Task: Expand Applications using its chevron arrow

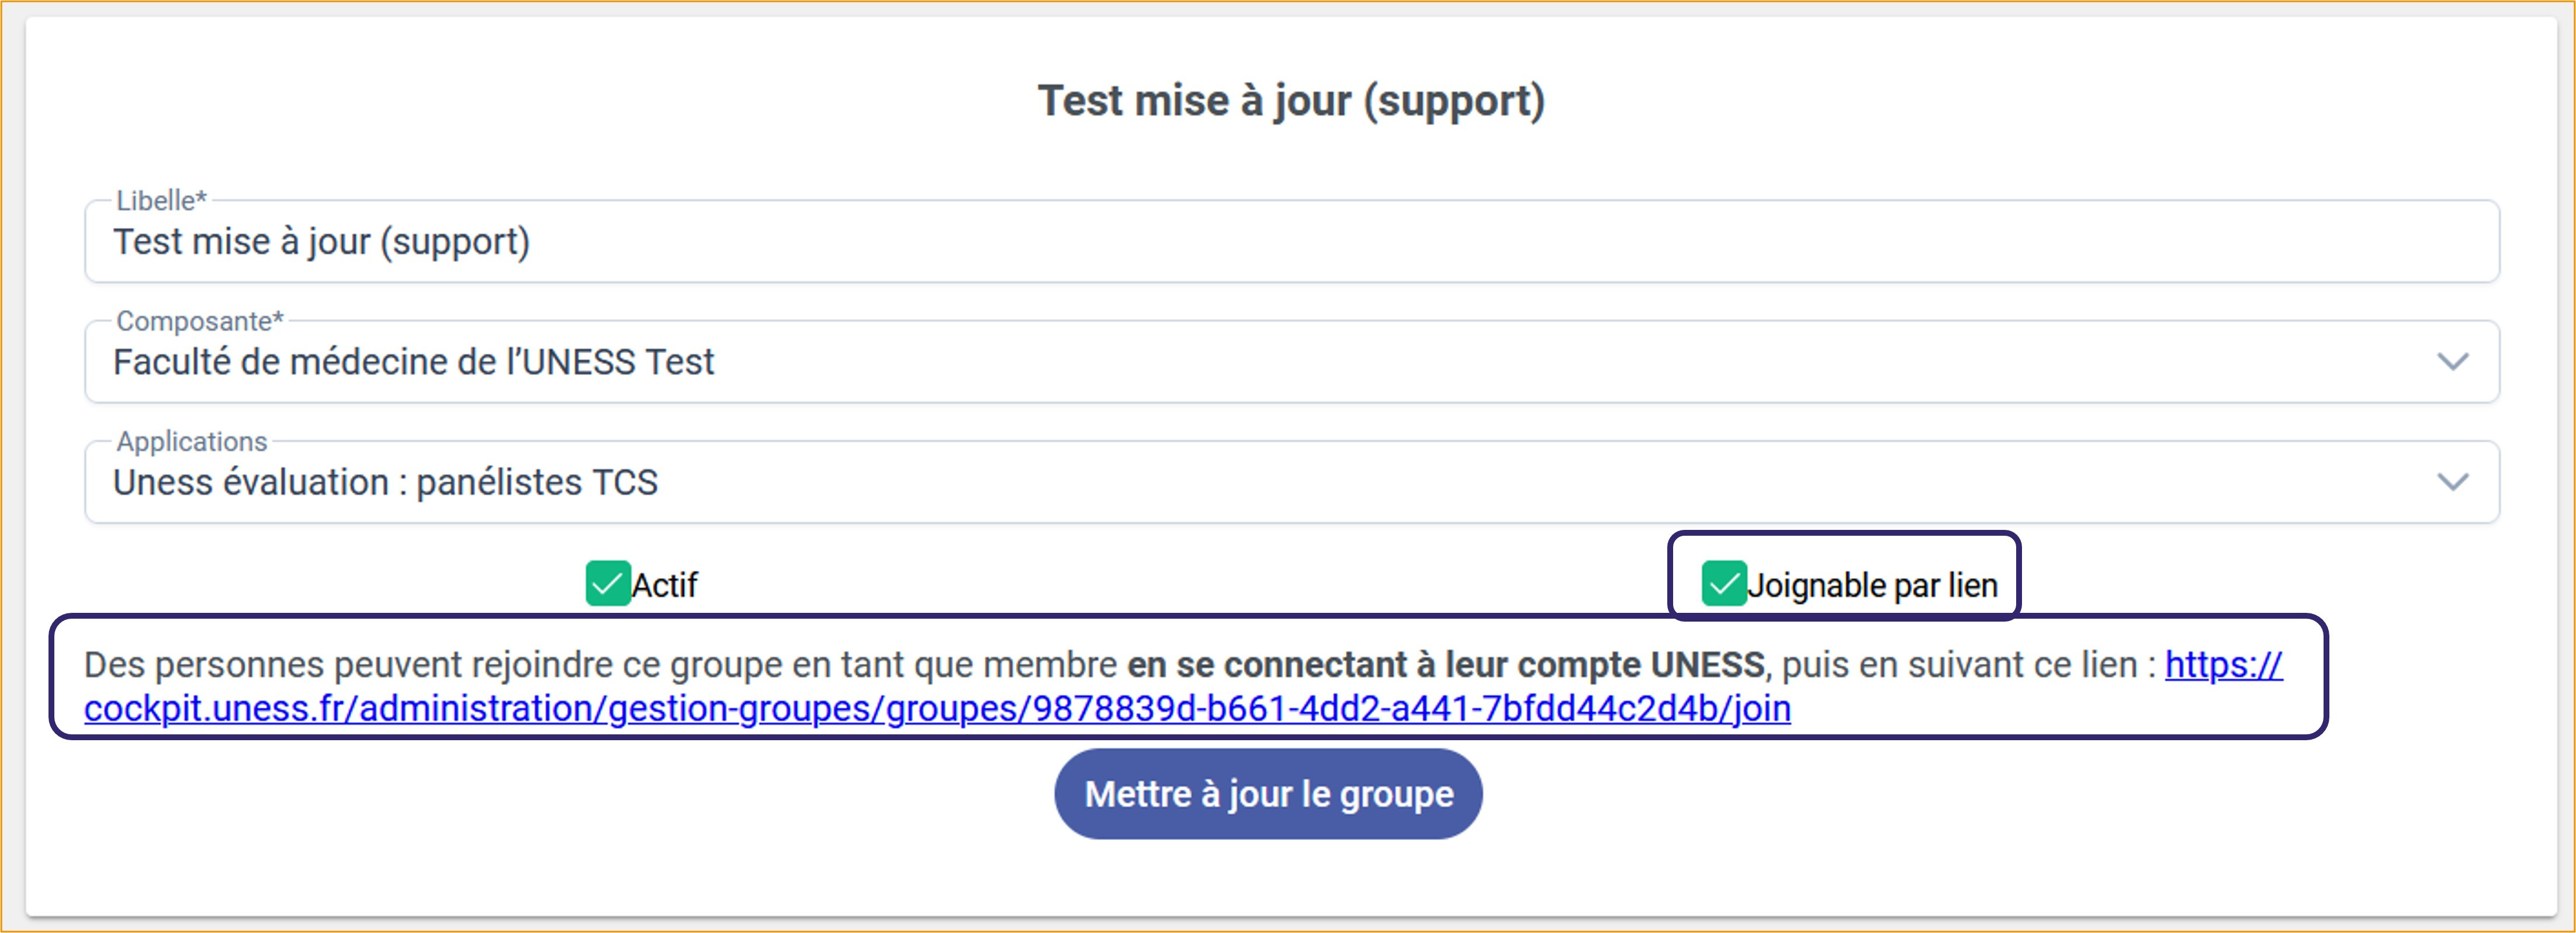Action: tap(2452, 483)
